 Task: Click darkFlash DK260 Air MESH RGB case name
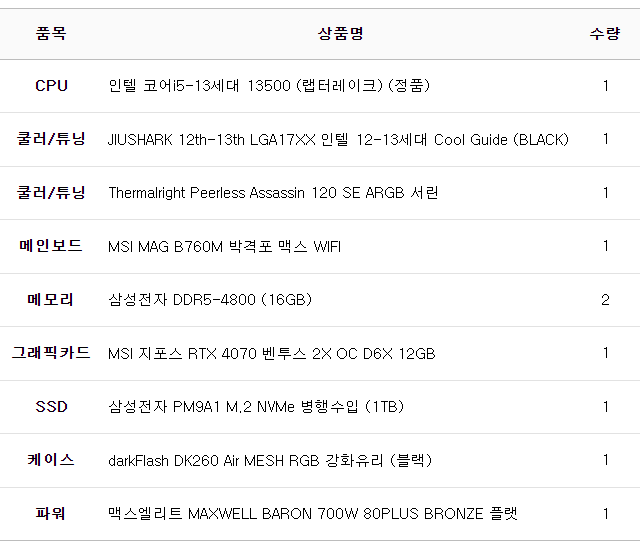coord(269,461)
